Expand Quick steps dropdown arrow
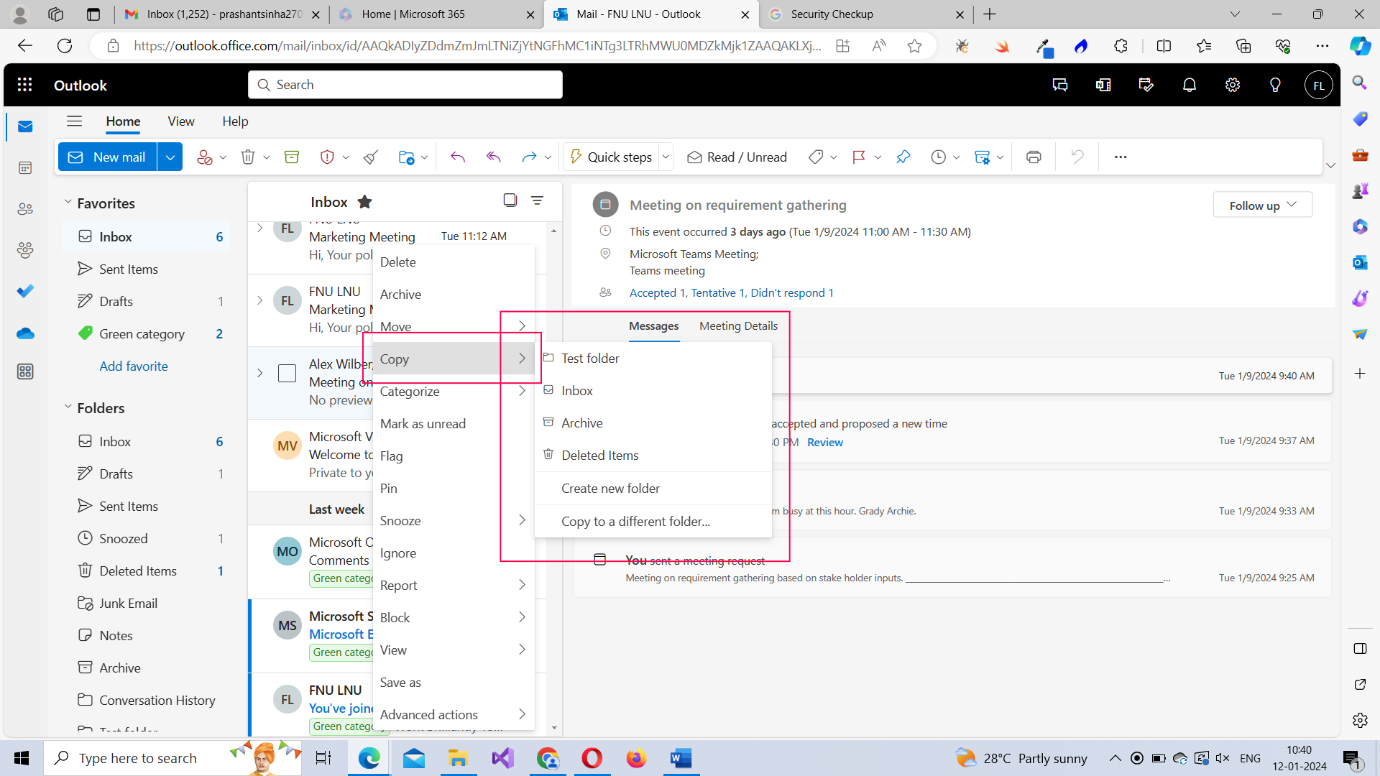The height and width of the screenshot is (776, 1380). click(666, 157)
